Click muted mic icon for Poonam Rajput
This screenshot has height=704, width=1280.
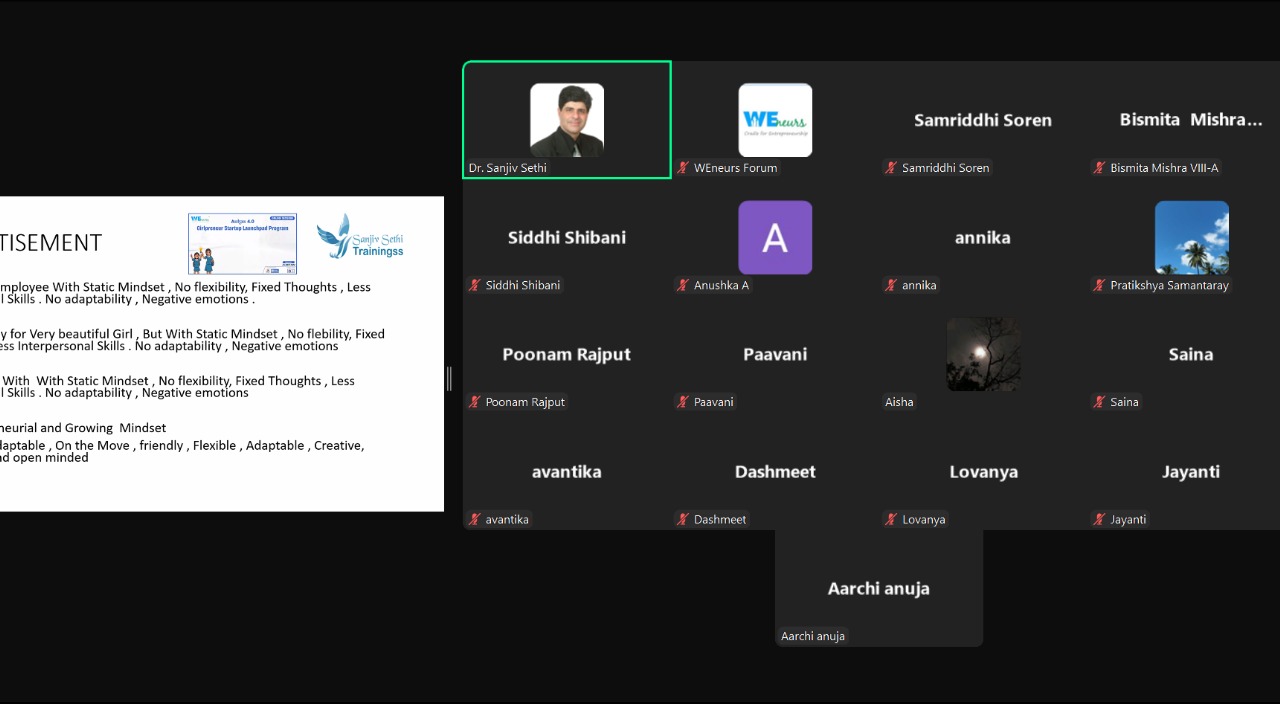coord(475,402)
